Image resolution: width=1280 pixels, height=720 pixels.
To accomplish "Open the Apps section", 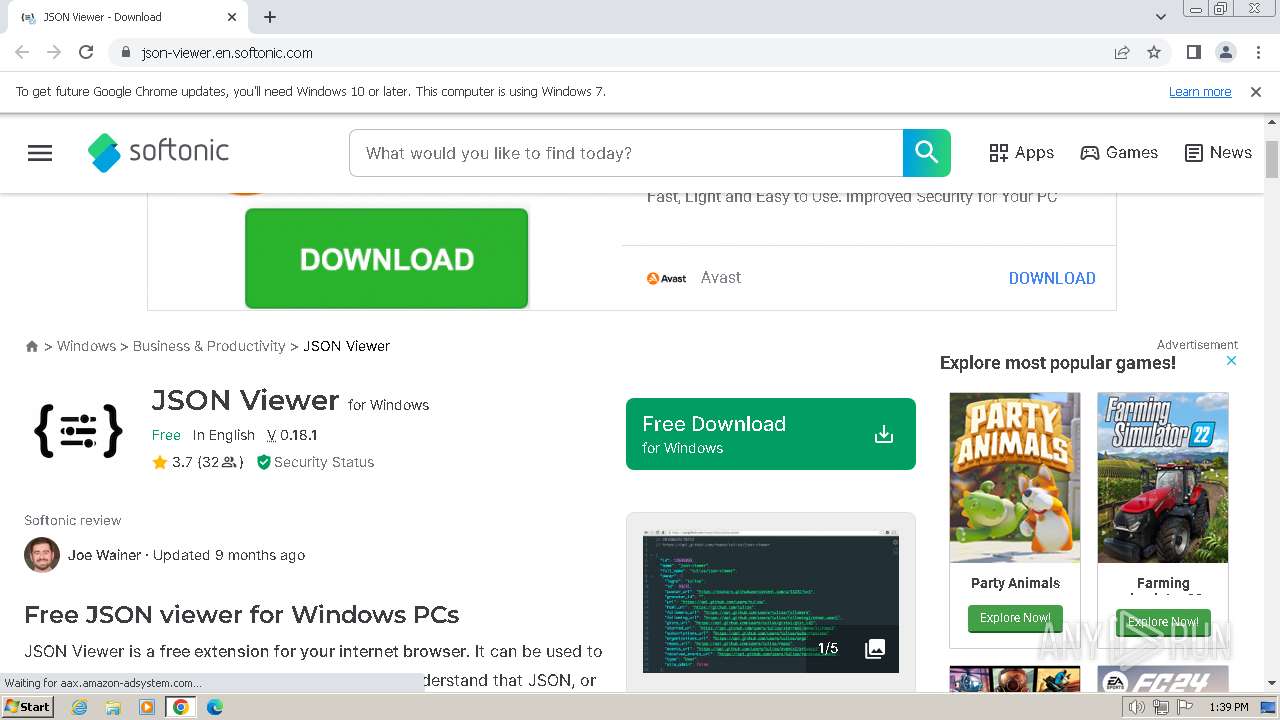I will pos(1021,153).
